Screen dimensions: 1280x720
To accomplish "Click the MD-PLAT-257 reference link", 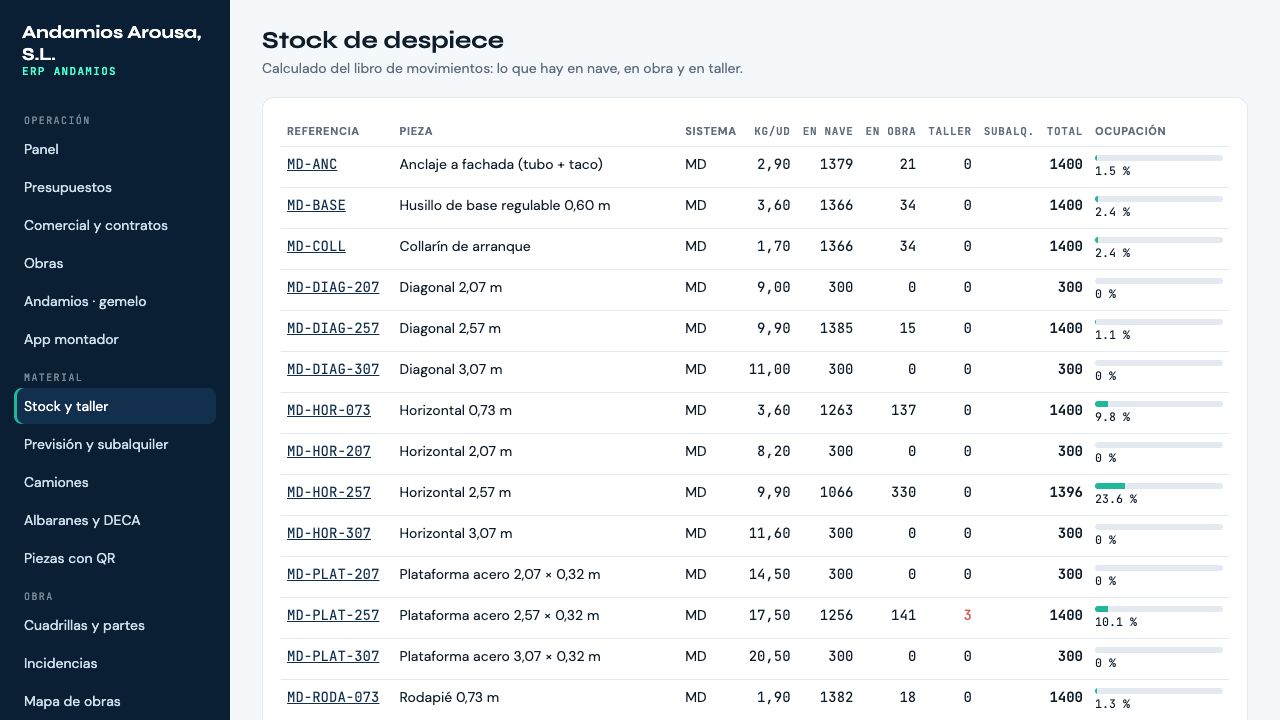I will [x=333, y=615].
